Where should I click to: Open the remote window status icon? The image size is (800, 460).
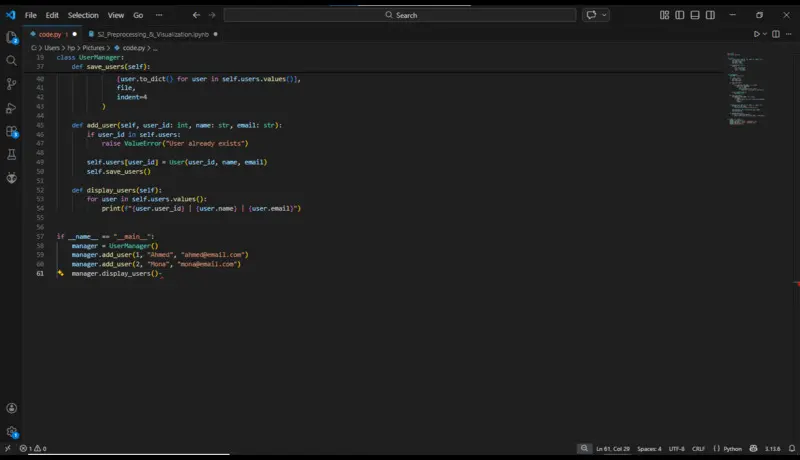pyautogui.click(x=8, y=448)
